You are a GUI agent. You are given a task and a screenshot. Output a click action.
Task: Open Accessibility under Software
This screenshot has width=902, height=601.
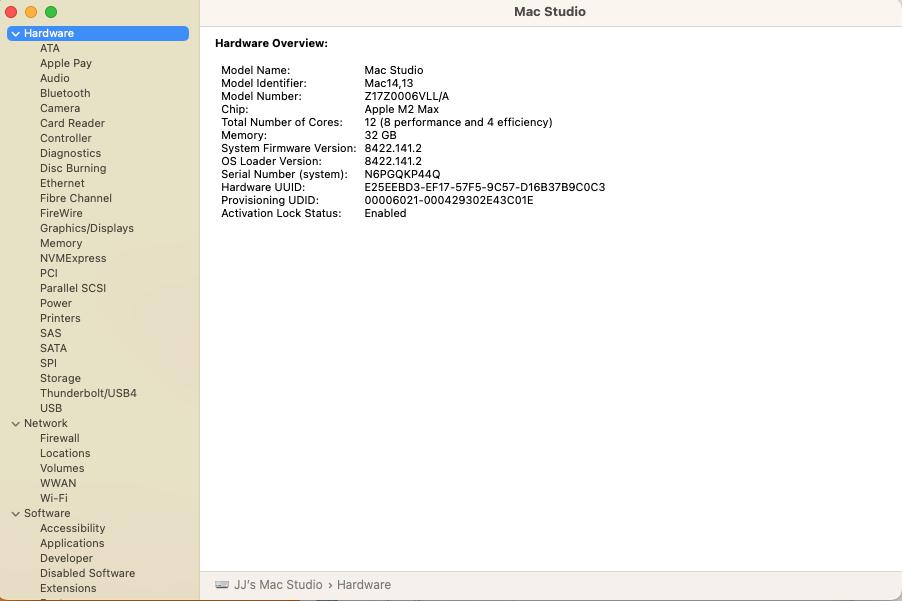pyautogui.click(x=72, y=529)
